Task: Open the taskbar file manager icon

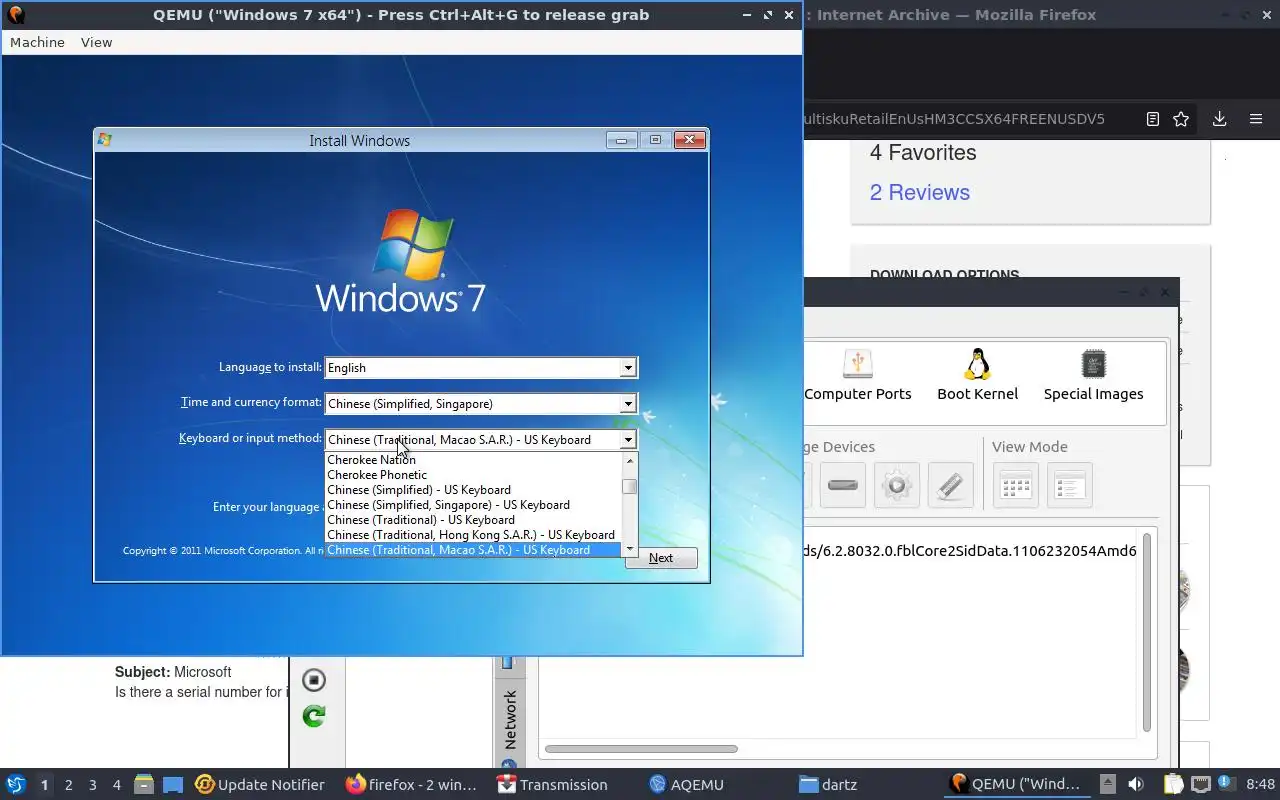Action: [143, 784]
